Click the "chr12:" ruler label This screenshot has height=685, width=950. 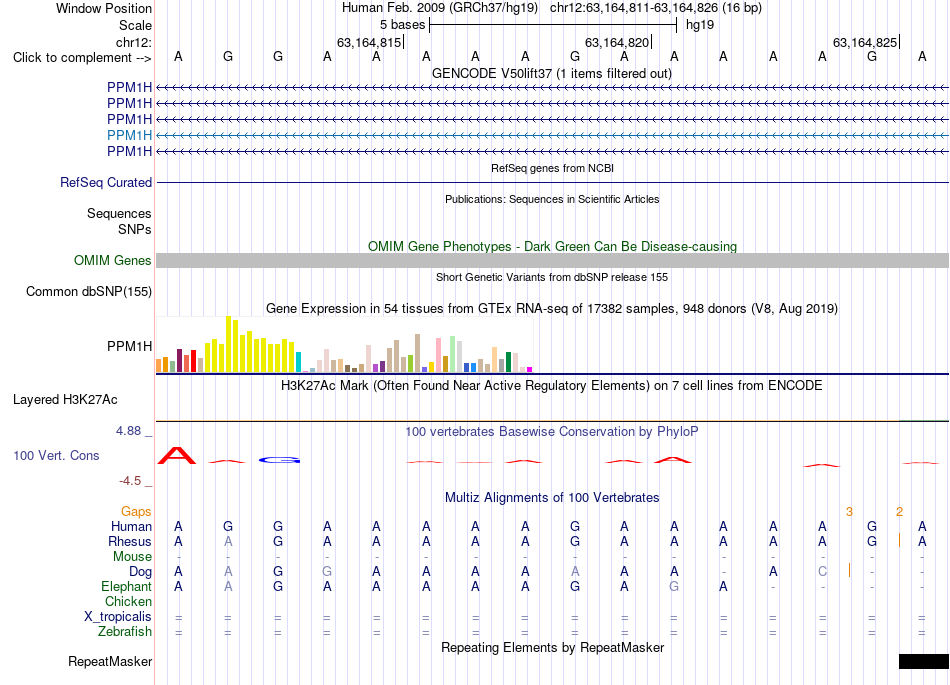click(x=133, y=42)
